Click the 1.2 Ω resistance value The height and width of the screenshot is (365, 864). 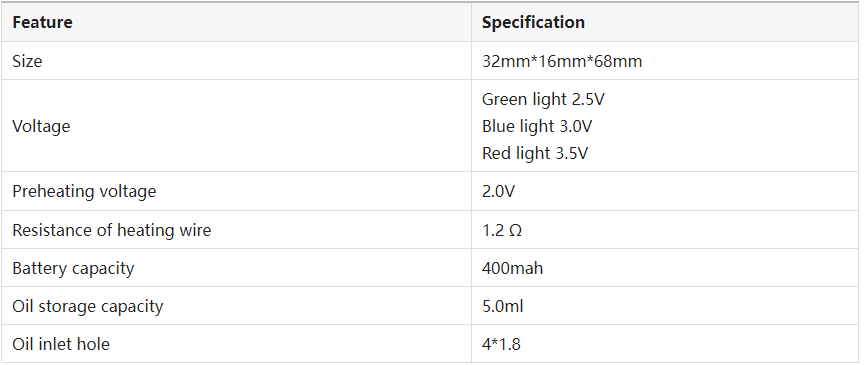[x=501, y=230]
